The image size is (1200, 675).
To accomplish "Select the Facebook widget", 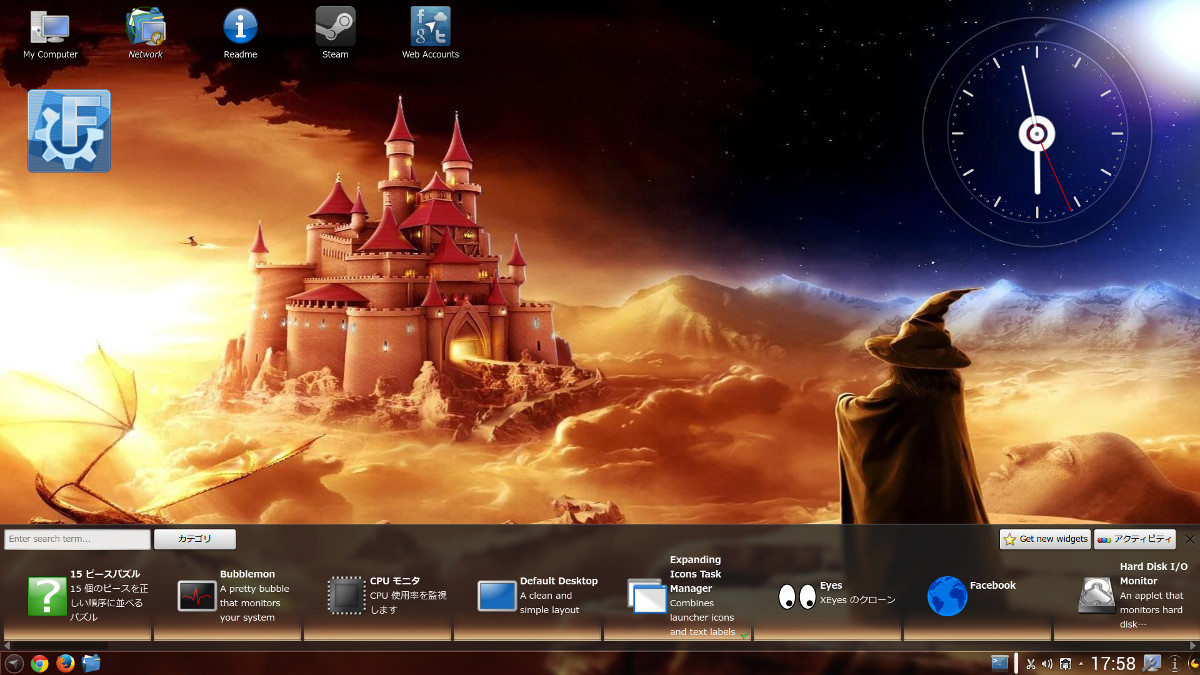I will click(x=977, y=596).
